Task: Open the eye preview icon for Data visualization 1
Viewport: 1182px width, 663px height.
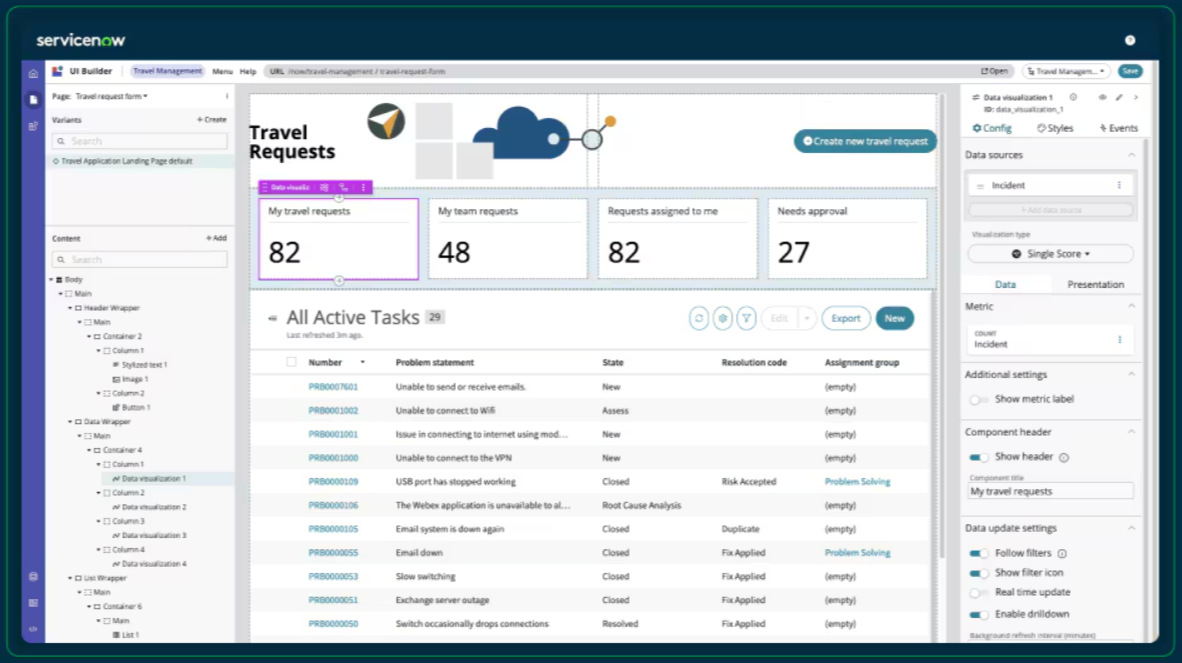Action: pyautogui.click(x=1103, y=97)
